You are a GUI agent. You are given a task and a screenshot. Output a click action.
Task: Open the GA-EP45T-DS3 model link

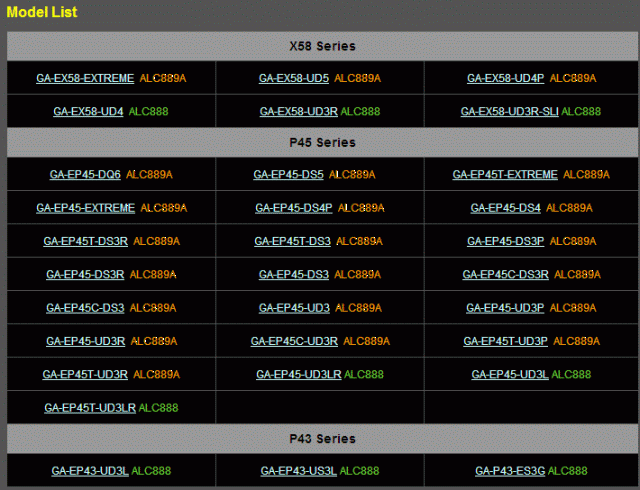coord(293,241)
